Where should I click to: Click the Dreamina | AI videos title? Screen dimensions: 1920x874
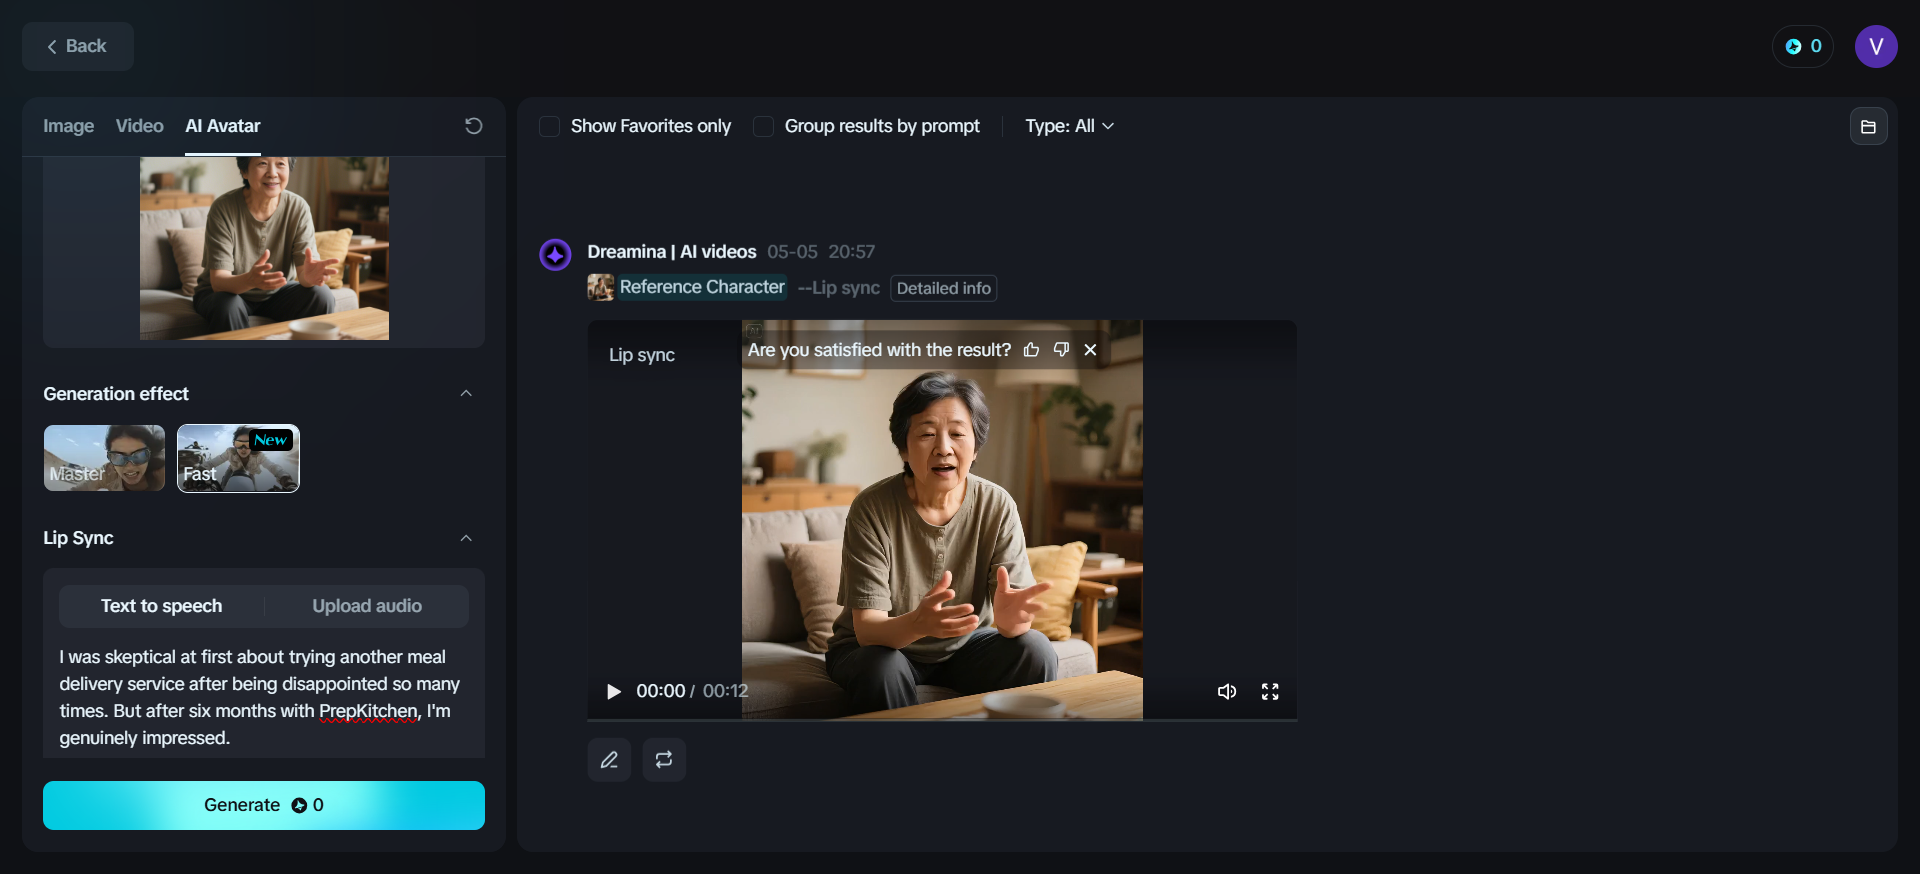coord(672,252)
